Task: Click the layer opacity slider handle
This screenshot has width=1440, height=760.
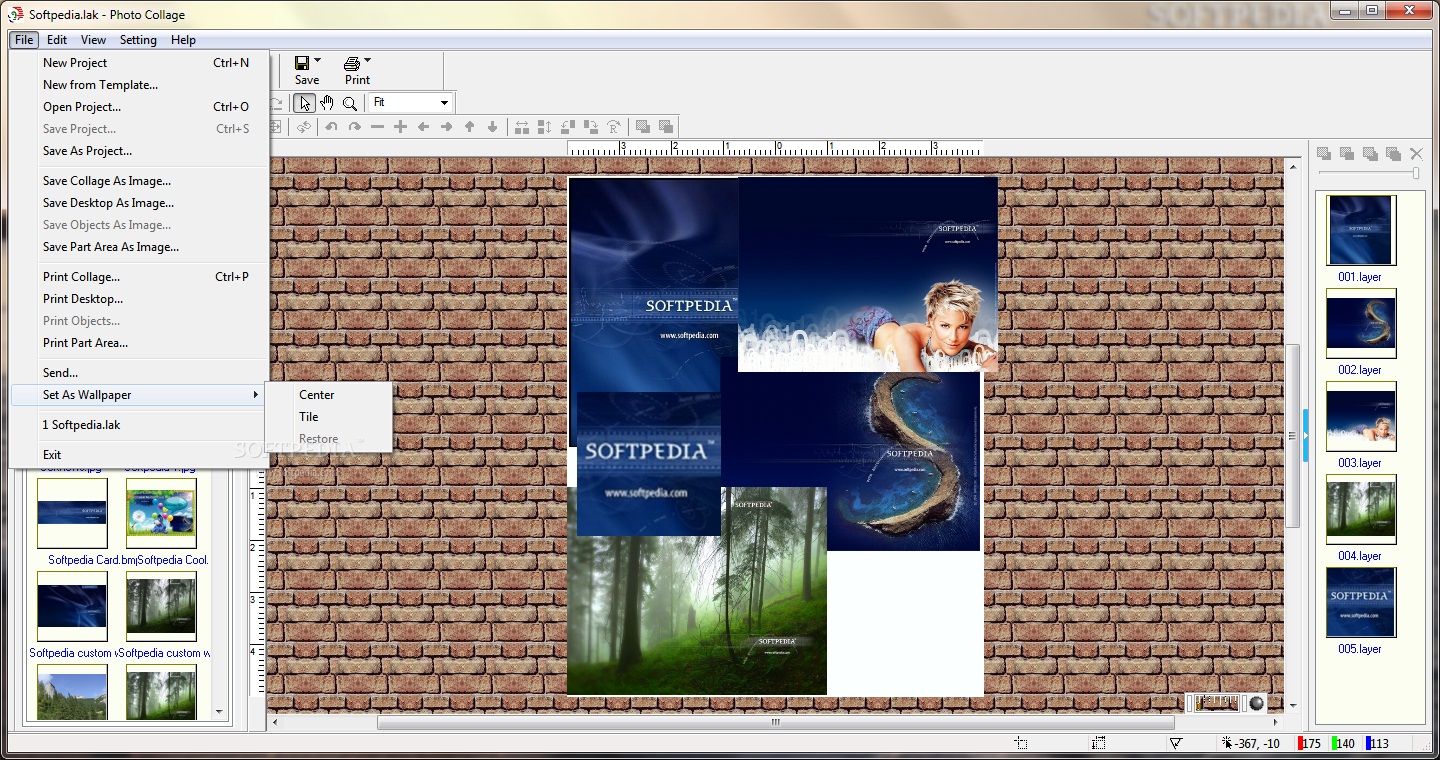Action: 1416,174
